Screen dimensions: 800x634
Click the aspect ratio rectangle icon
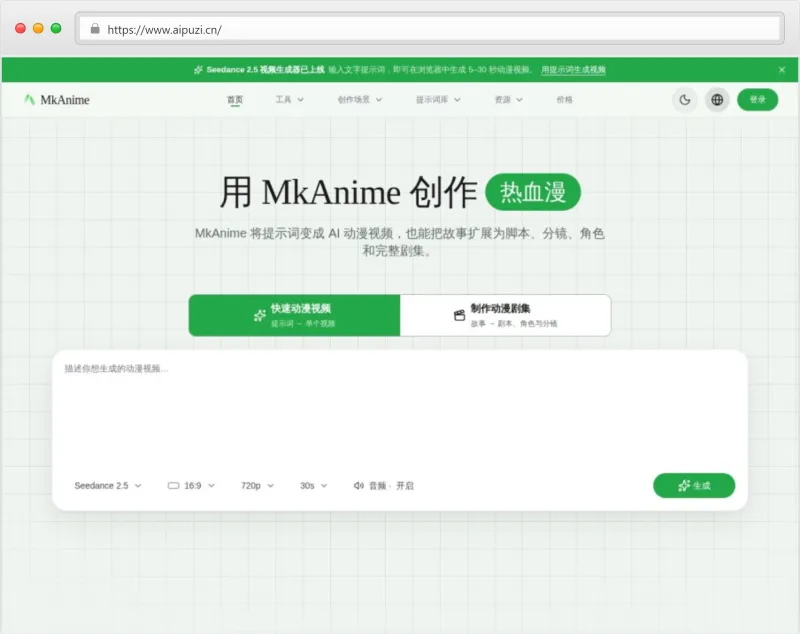173,486
